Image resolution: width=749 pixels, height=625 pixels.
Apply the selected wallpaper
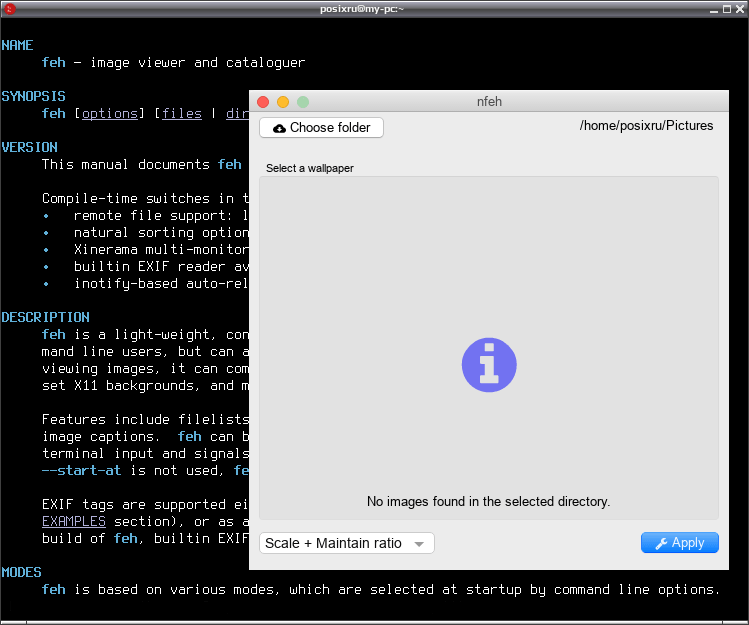(x=679, y=543)
